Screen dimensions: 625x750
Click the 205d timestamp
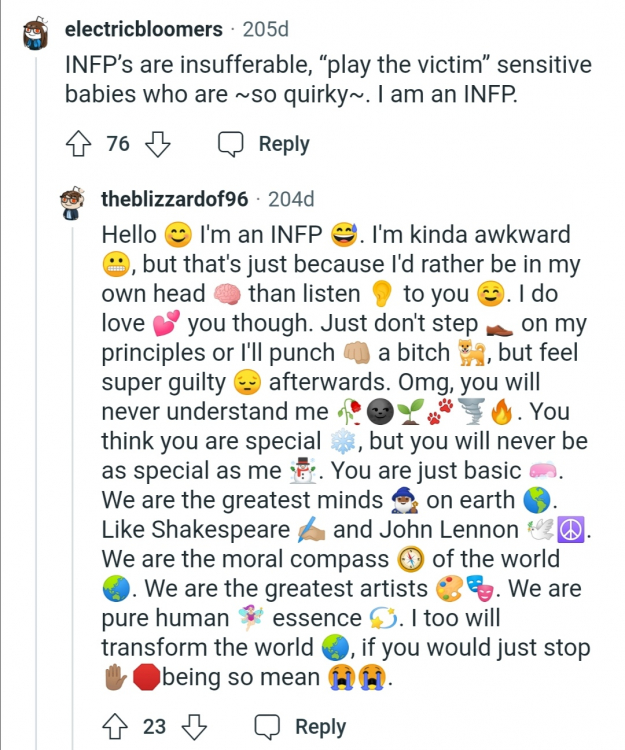pyautogui.click(x=264, y=30)
